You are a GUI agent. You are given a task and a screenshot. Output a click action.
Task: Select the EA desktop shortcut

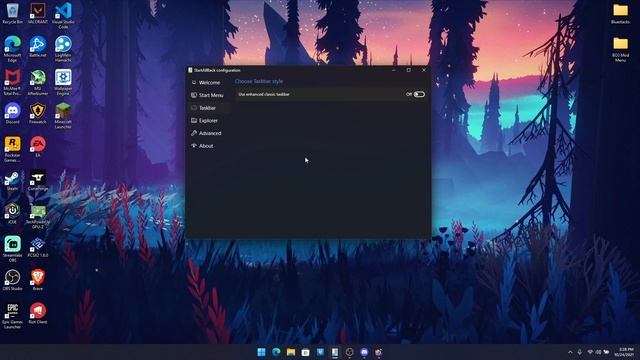point(38,147)
